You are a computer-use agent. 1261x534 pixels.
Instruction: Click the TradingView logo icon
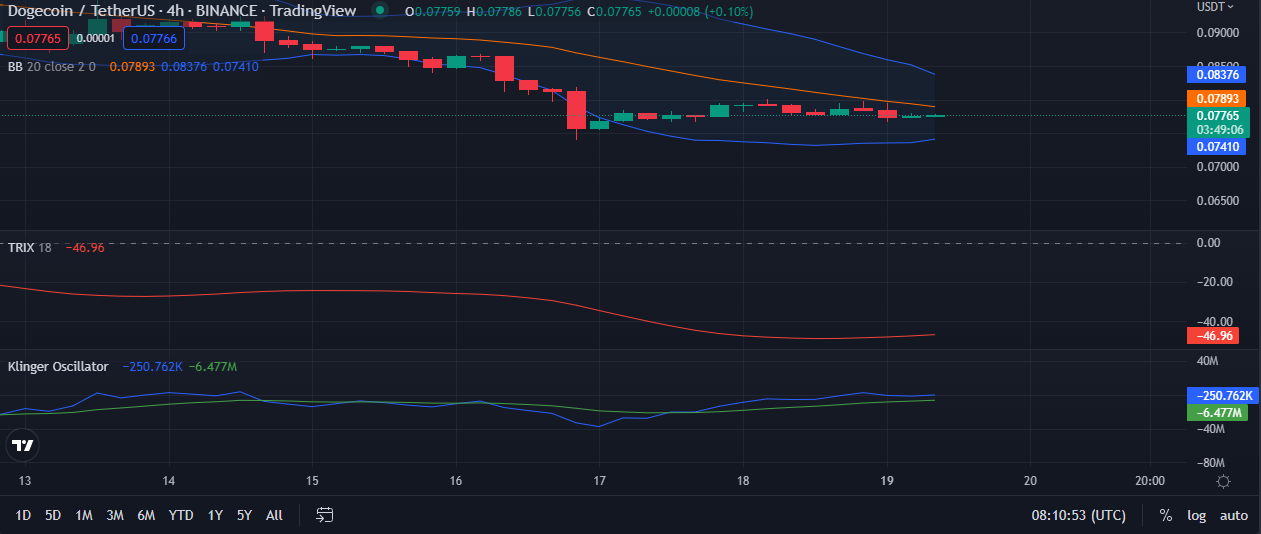[x=23, y=445]
